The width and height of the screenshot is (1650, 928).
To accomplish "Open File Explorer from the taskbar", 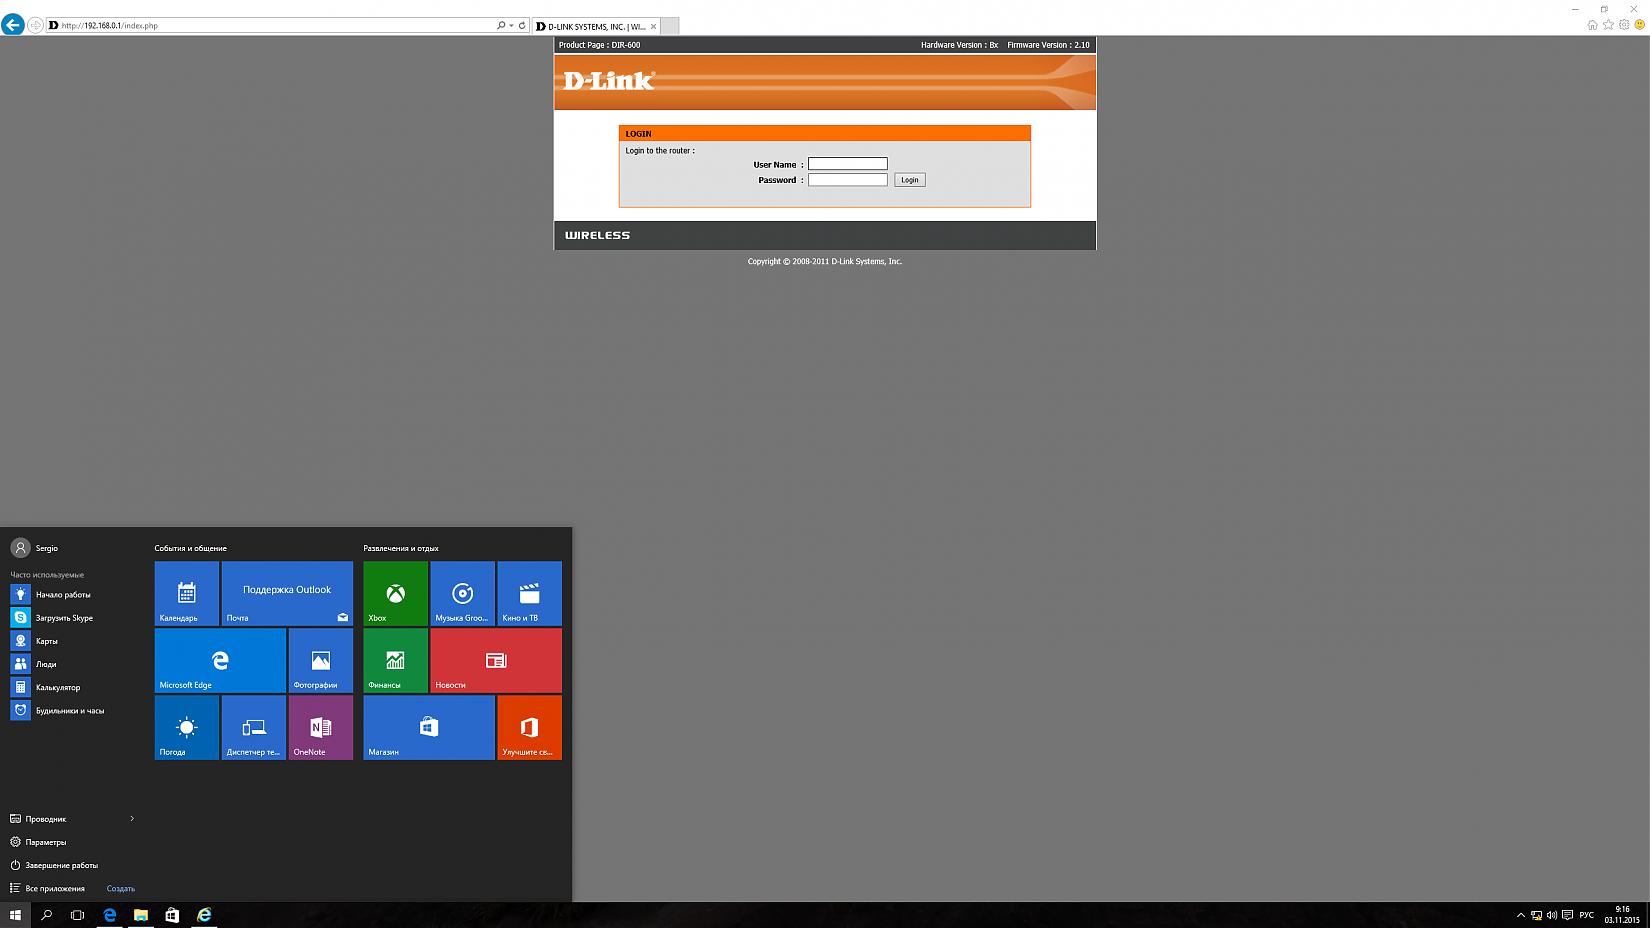I will 141,915.
